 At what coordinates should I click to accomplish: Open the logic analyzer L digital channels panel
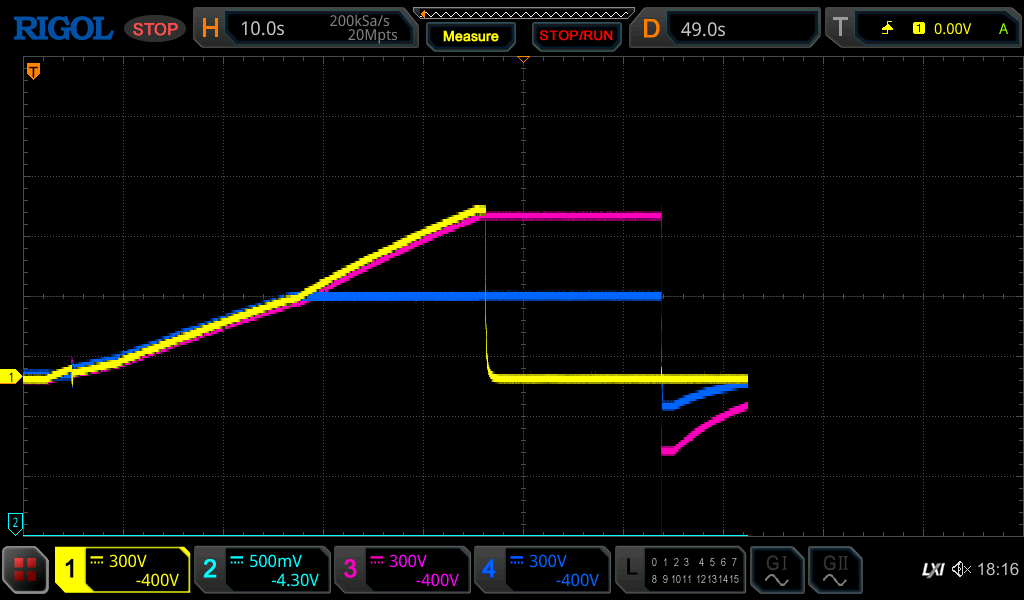(x=680, y=570)
